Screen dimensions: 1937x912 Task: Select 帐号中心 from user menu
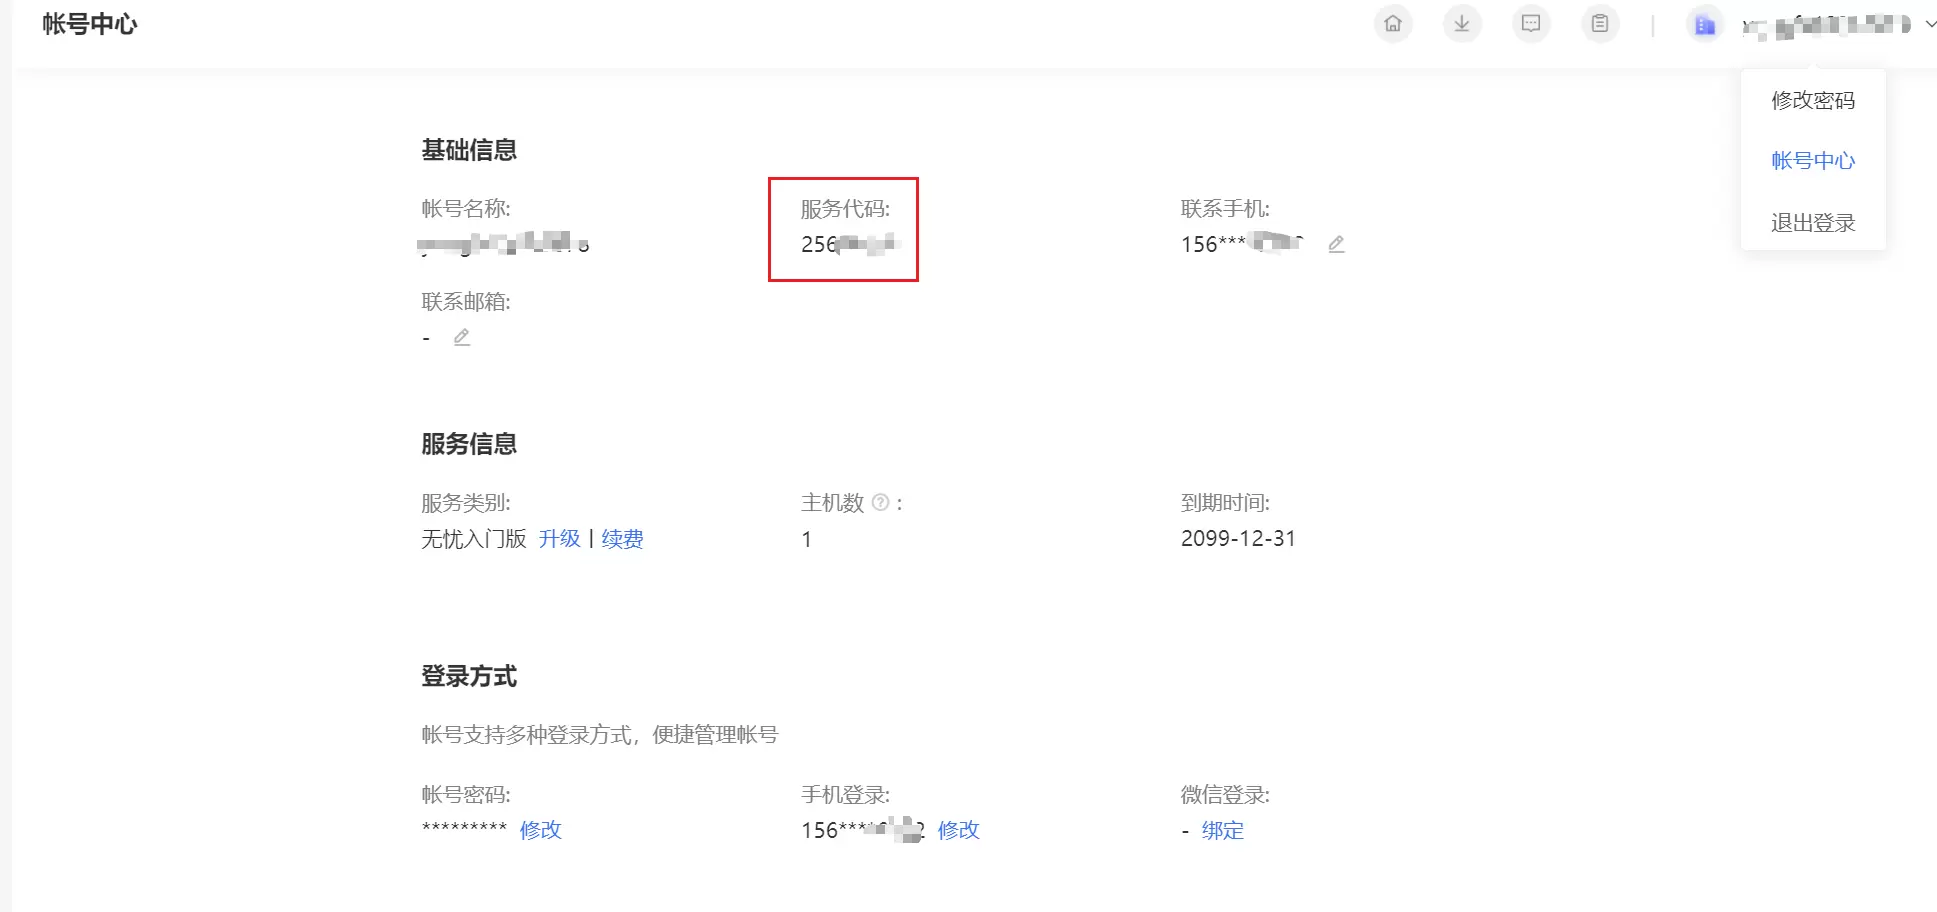(x=1813, y=161)
